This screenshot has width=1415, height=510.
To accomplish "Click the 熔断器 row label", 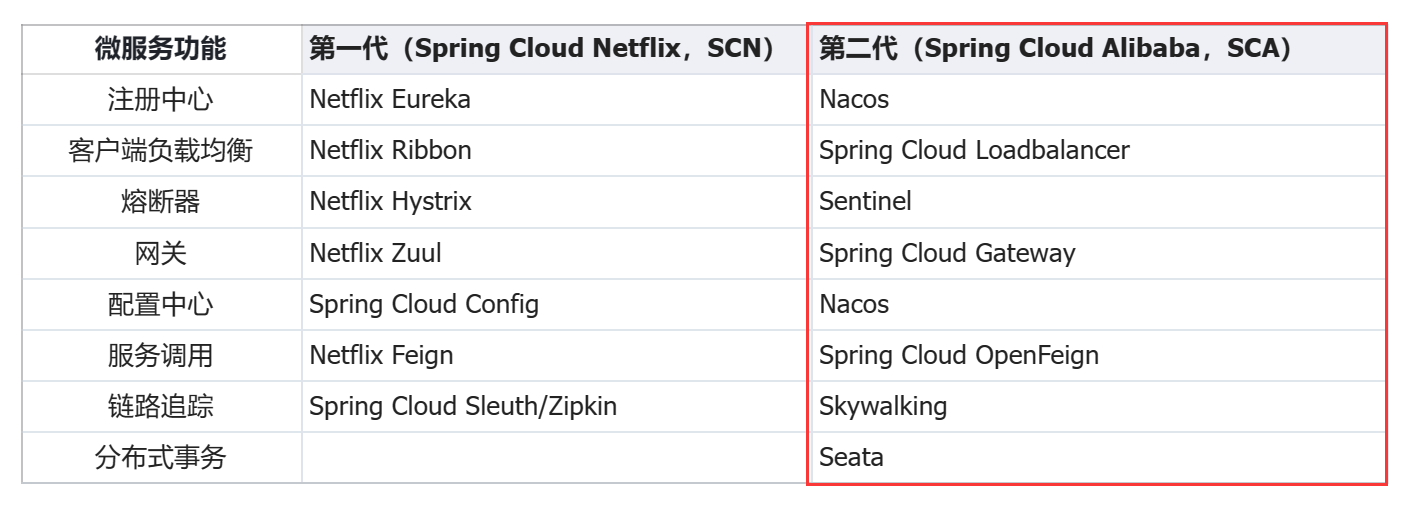I will point(161,202).
